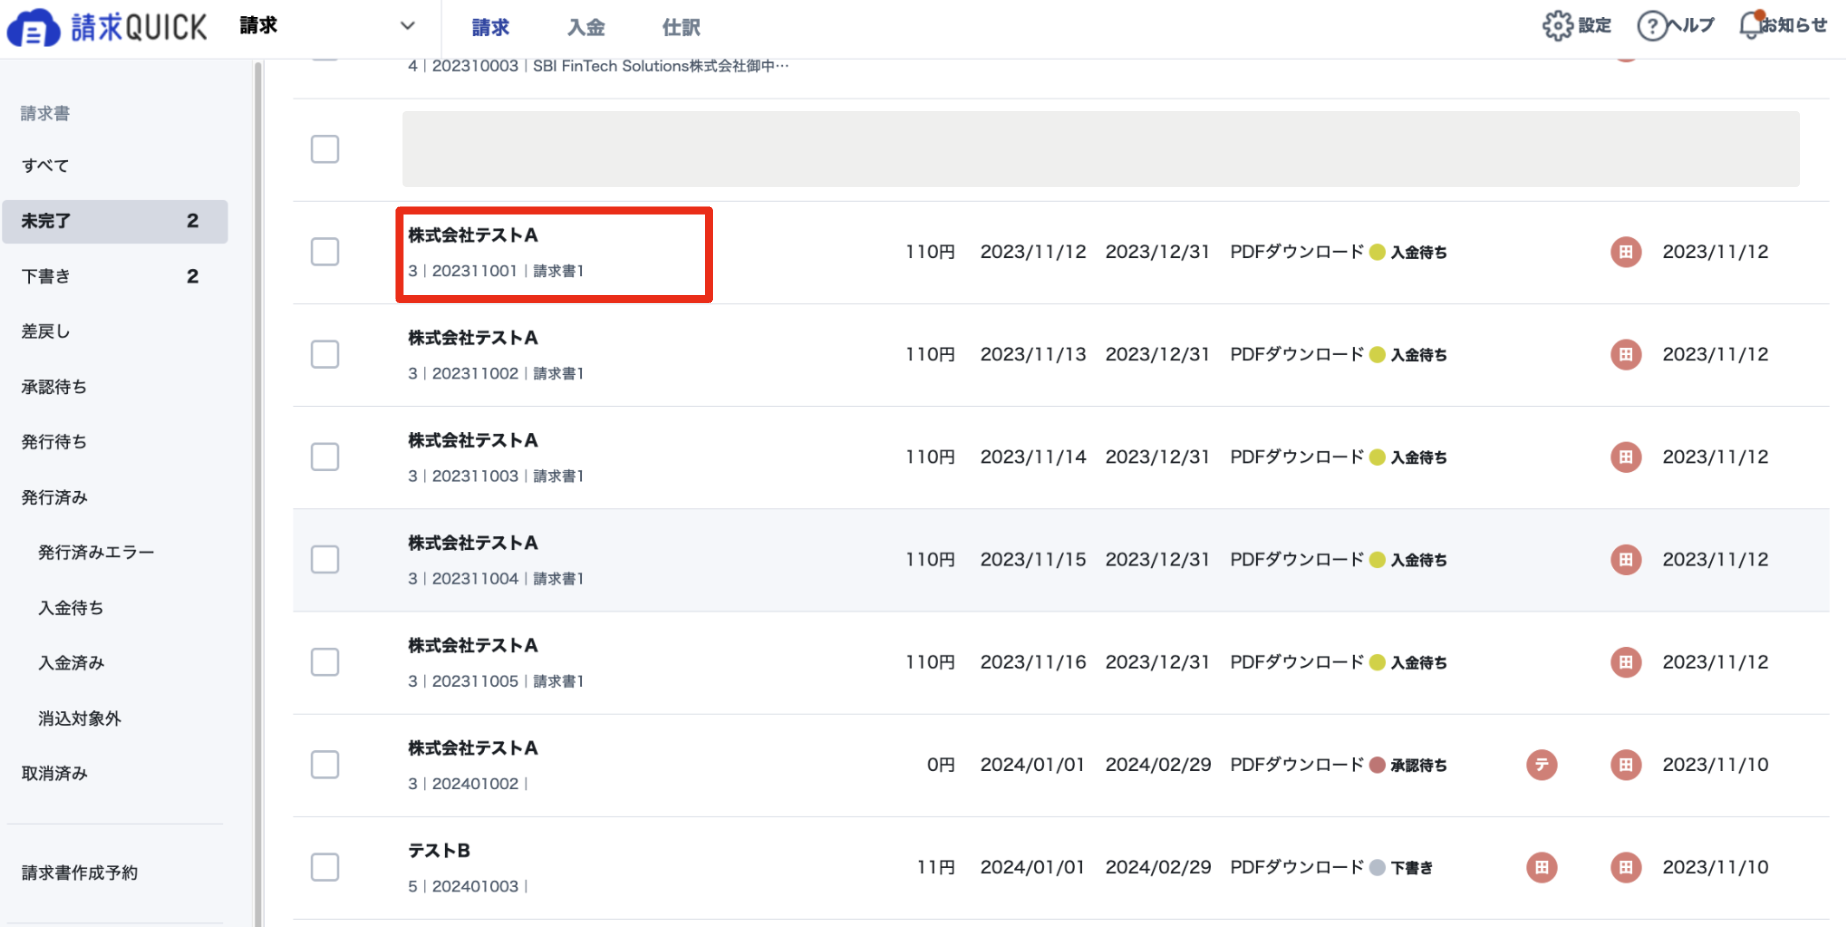This screenshot has height=927, width=1846.
Task: Click the 3 | 202311004 | 請求書1 subtitle
Action: pyautogui.click(x=495, y=578)
